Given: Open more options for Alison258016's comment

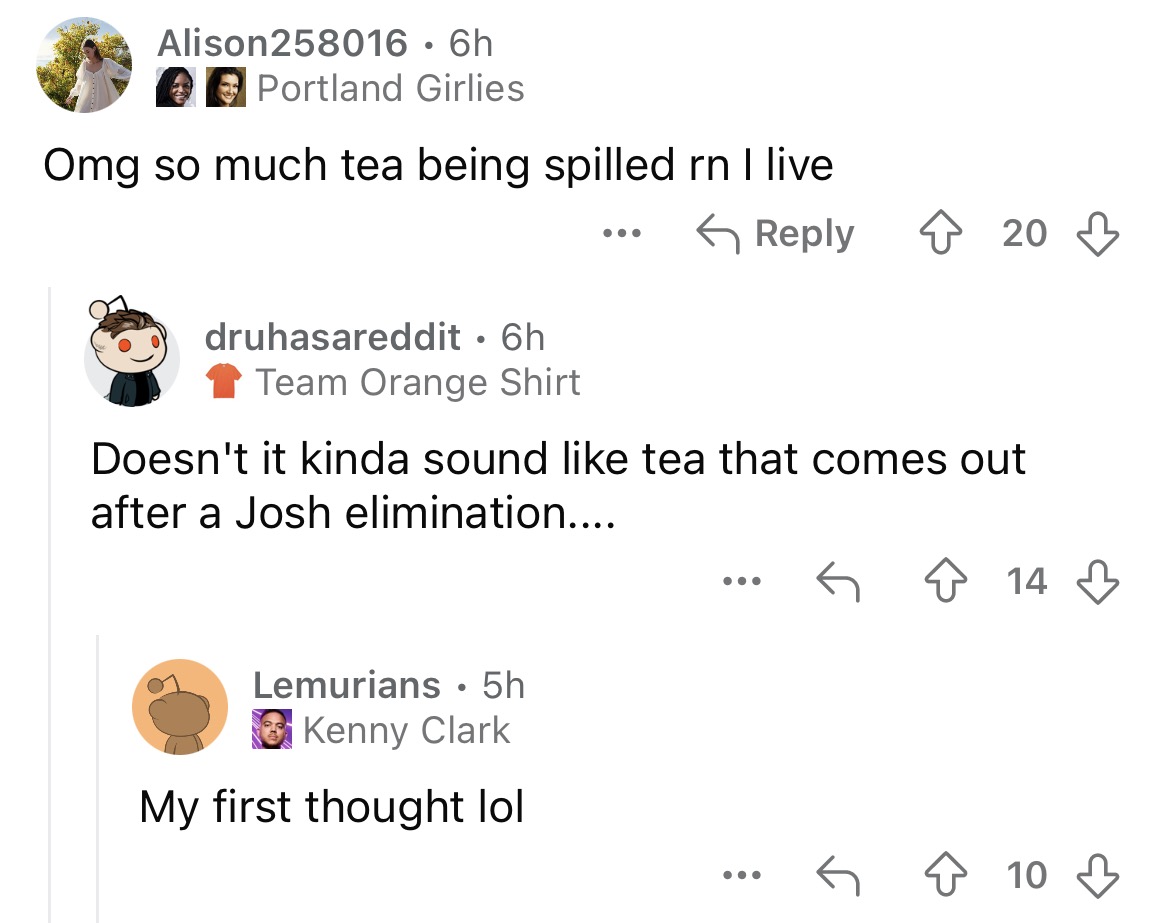Looking at the screenshot, I should click(x=622, y=234).
